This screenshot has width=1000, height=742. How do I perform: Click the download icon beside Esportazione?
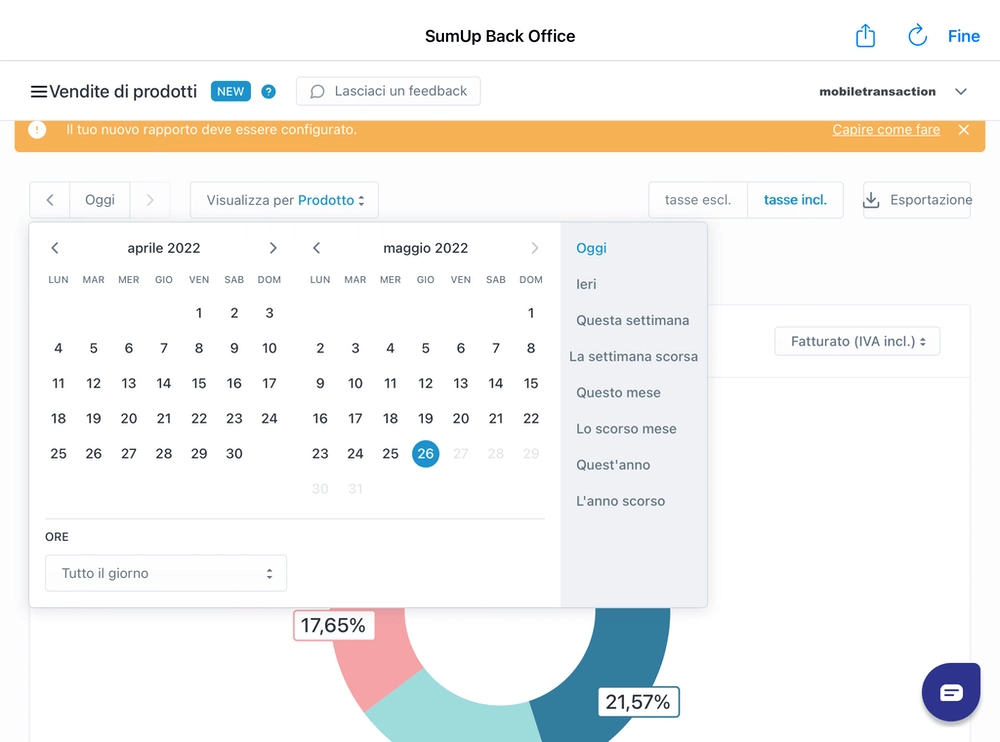[x=871, y=200]
